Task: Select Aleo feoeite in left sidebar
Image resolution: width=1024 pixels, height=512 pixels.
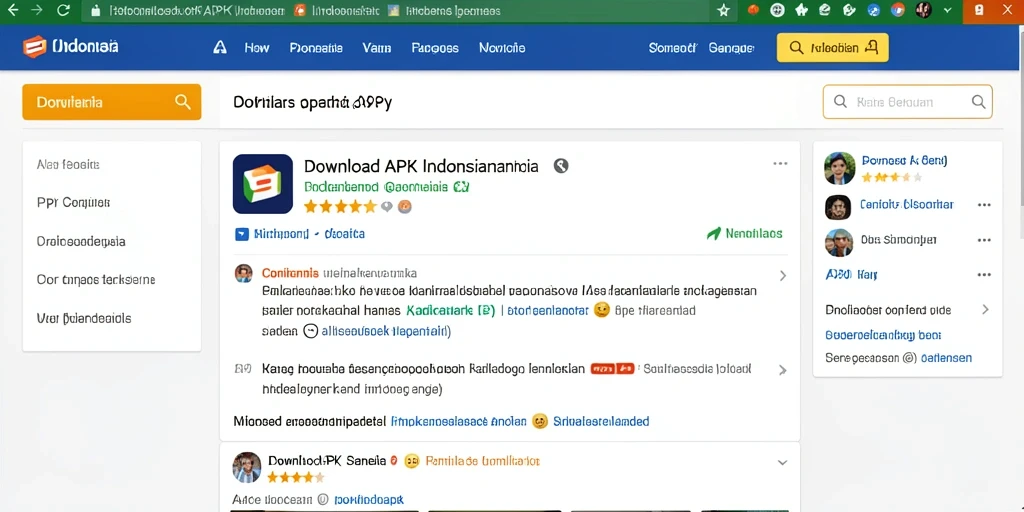Action: pos(68,165)
